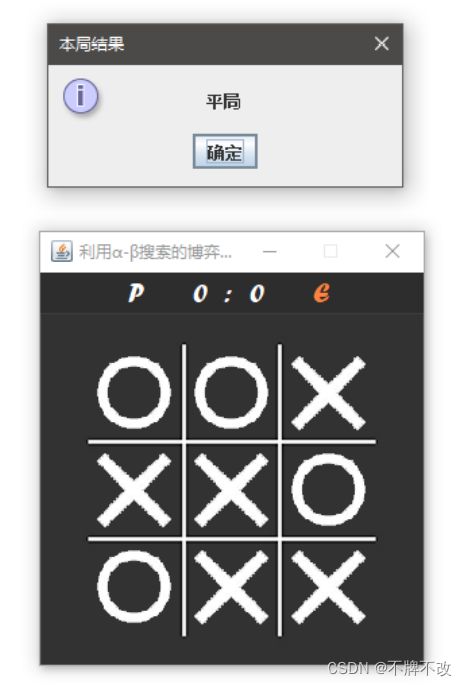Click the 平局 message text in the dialog
The width and height of the screenshot is (467, 686).
pos(223,102)
